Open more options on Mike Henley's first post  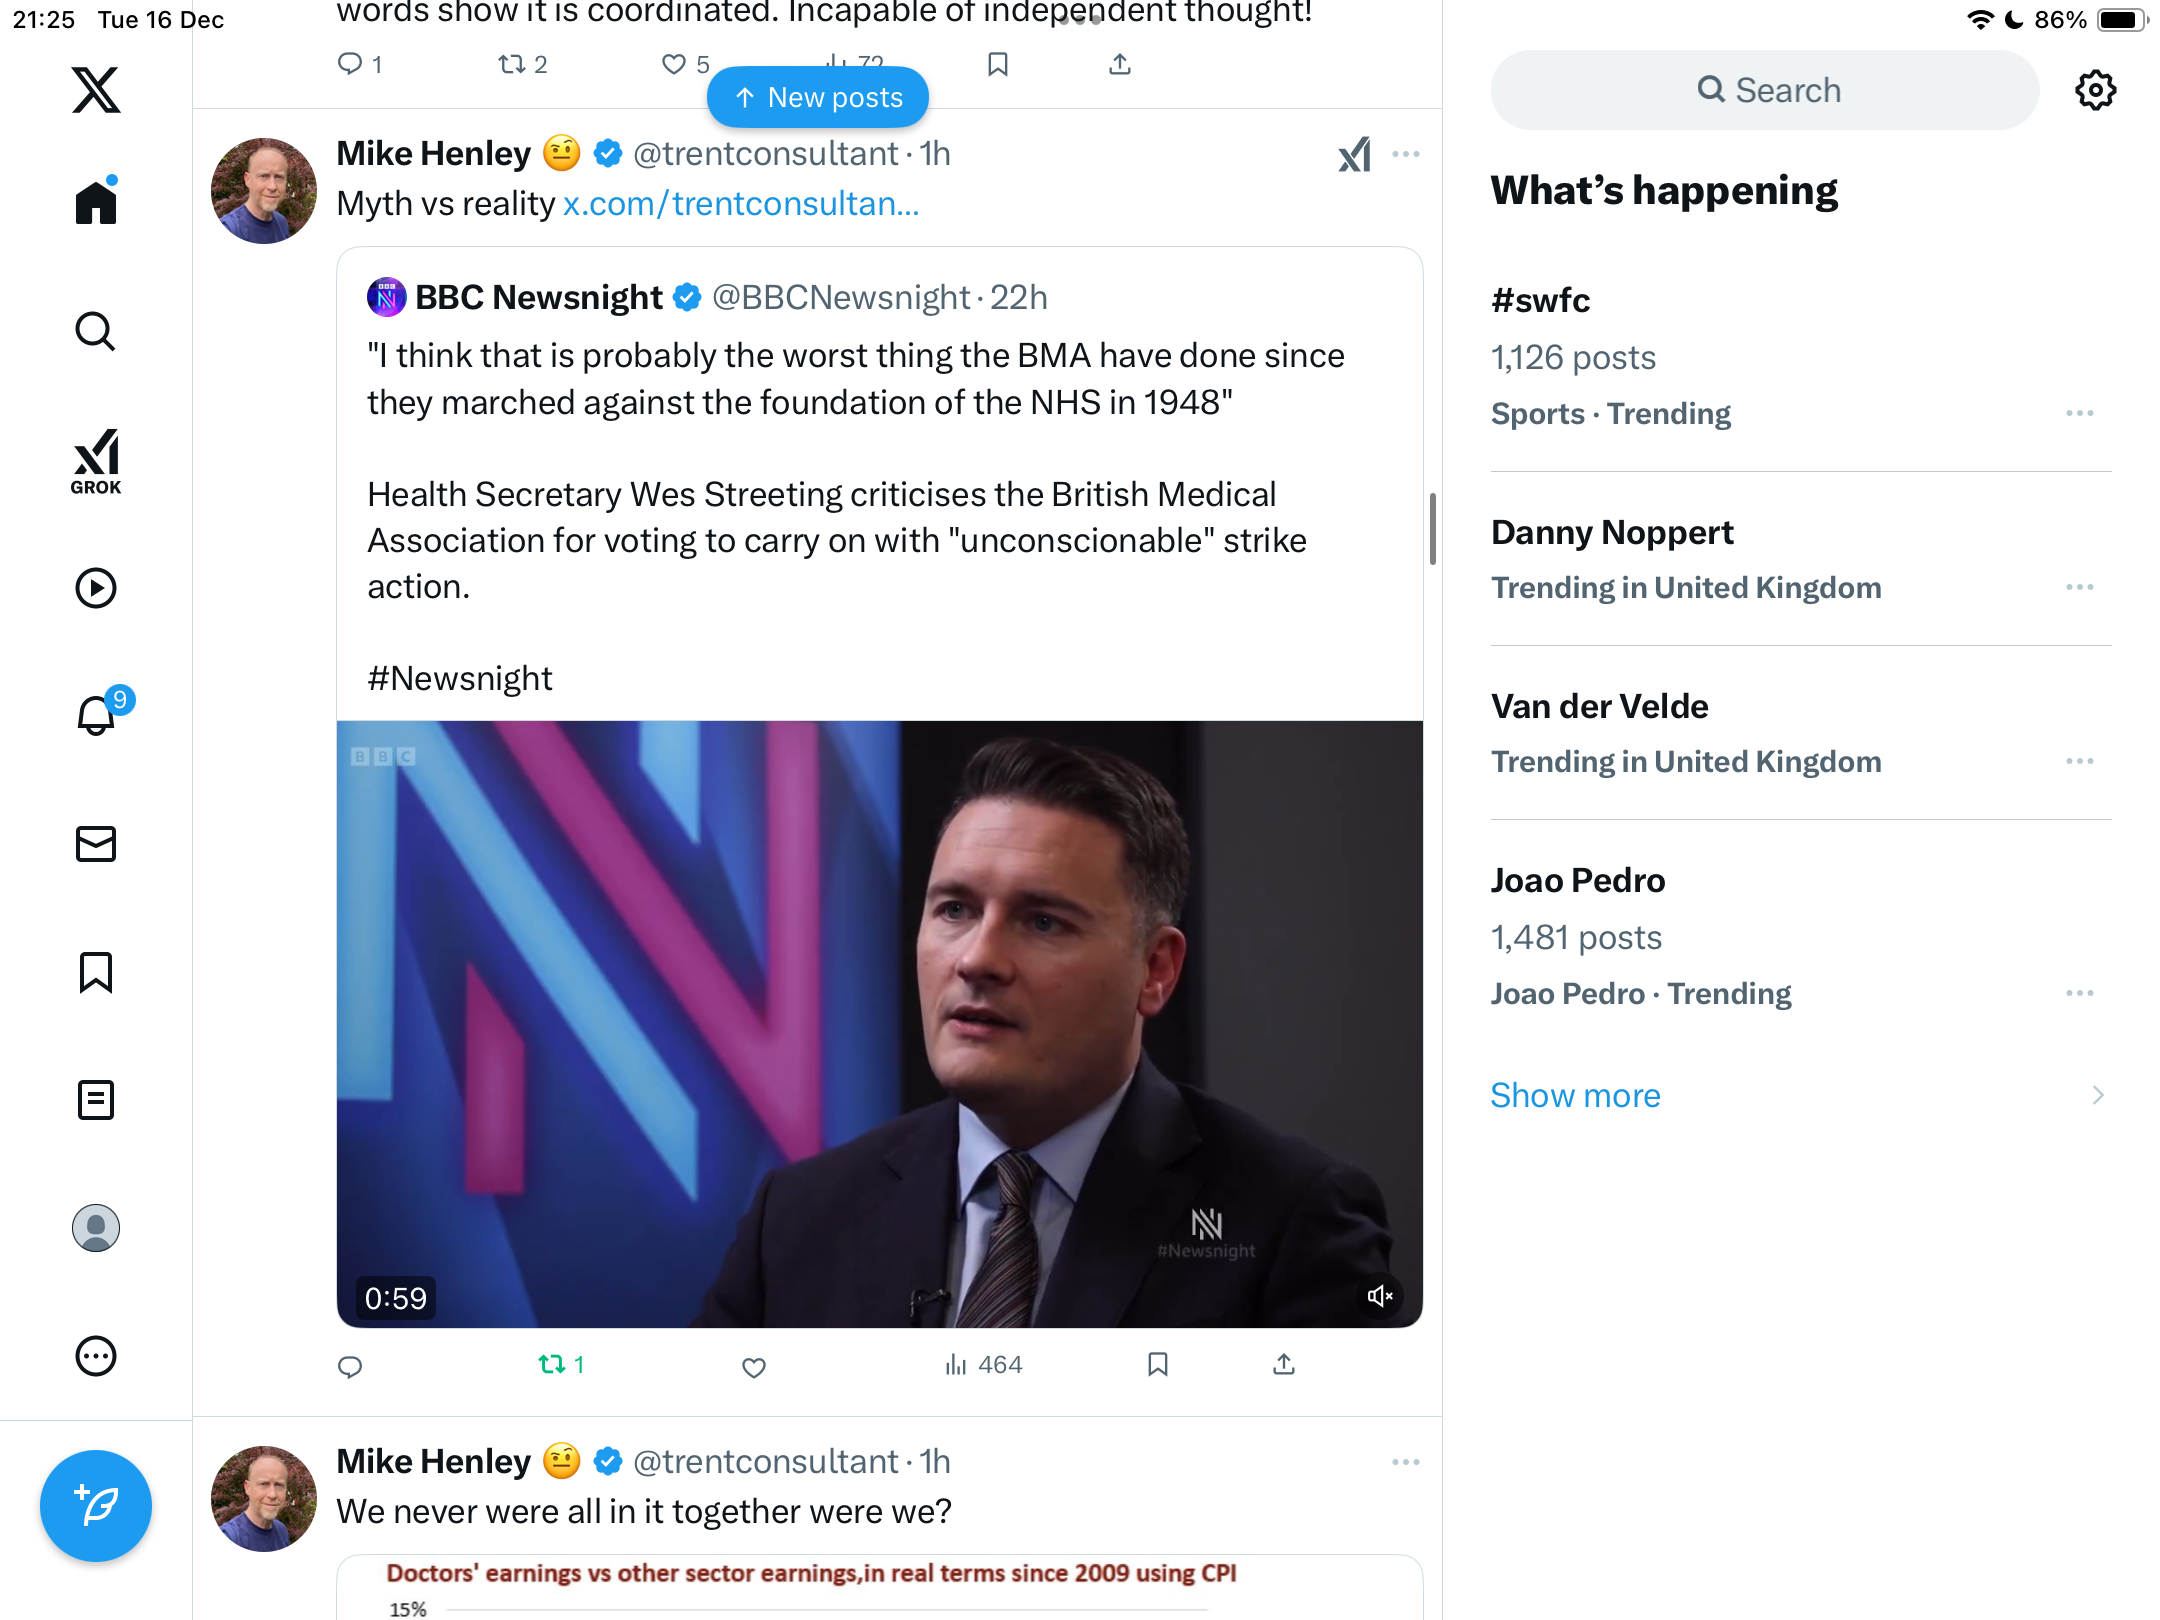(x=1405, y=154)
